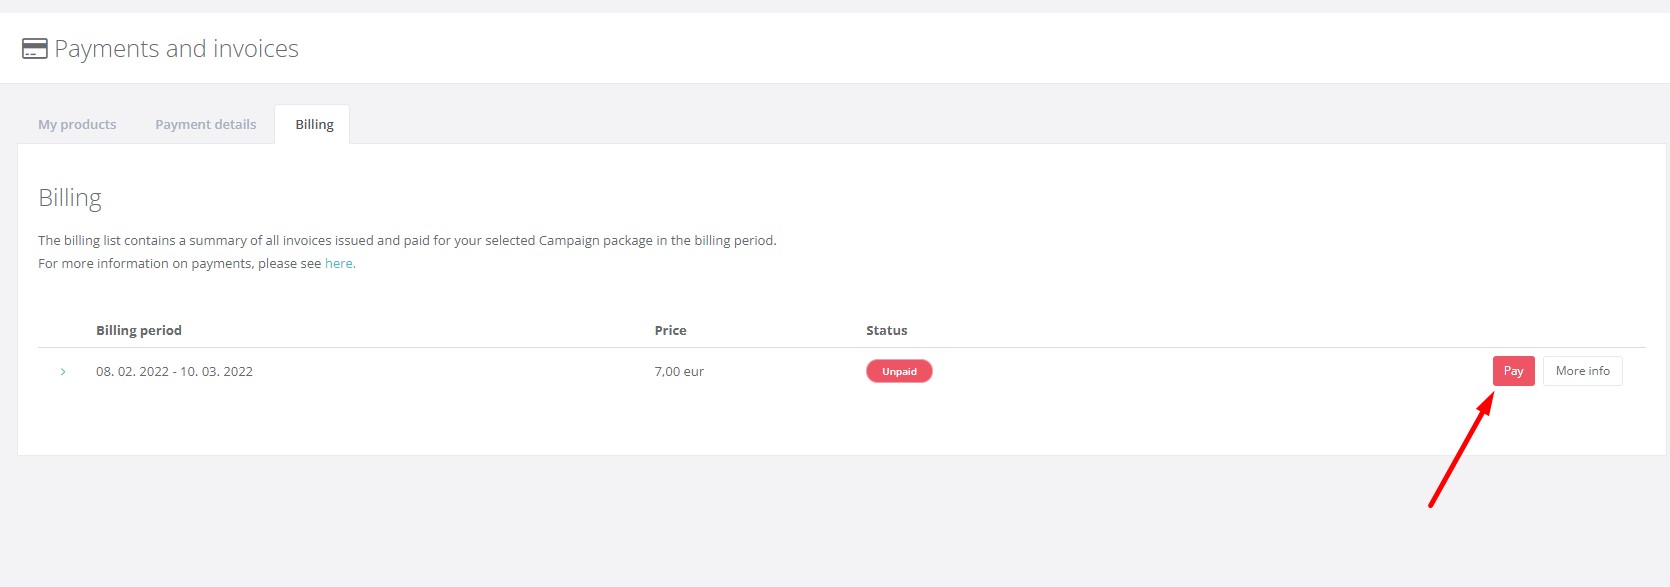Click the billing list summary description sentence

coord(407,241)
